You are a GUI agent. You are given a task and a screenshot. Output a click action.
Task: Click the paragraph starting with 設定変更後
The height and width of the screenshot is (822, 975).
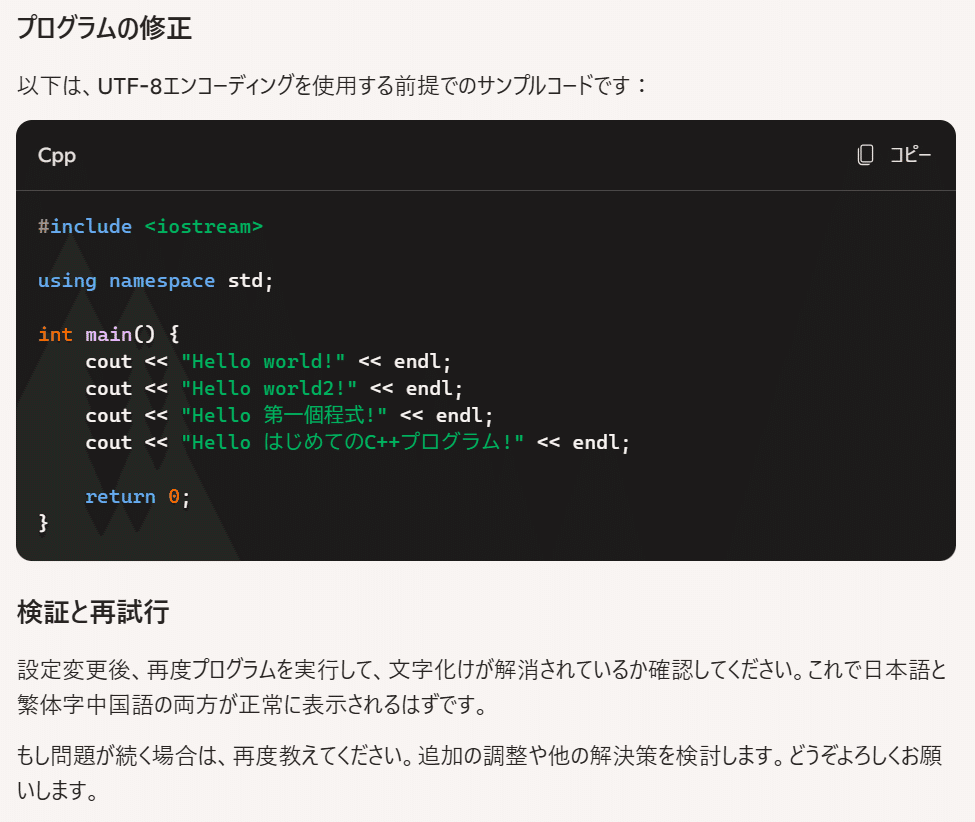[x=481, y=687]
